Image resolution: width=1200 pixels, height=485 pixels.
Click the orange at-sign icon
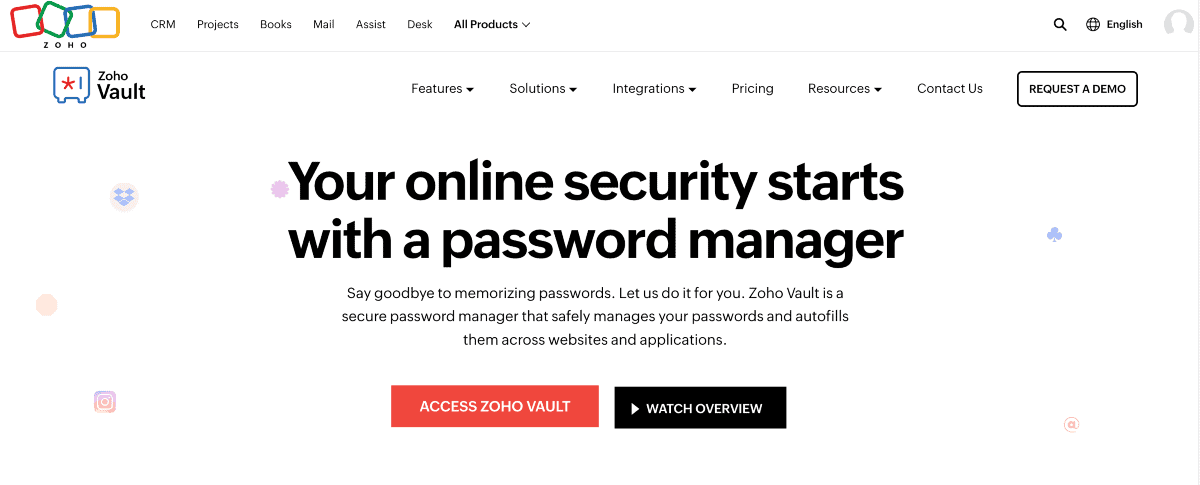point(1072,425)
